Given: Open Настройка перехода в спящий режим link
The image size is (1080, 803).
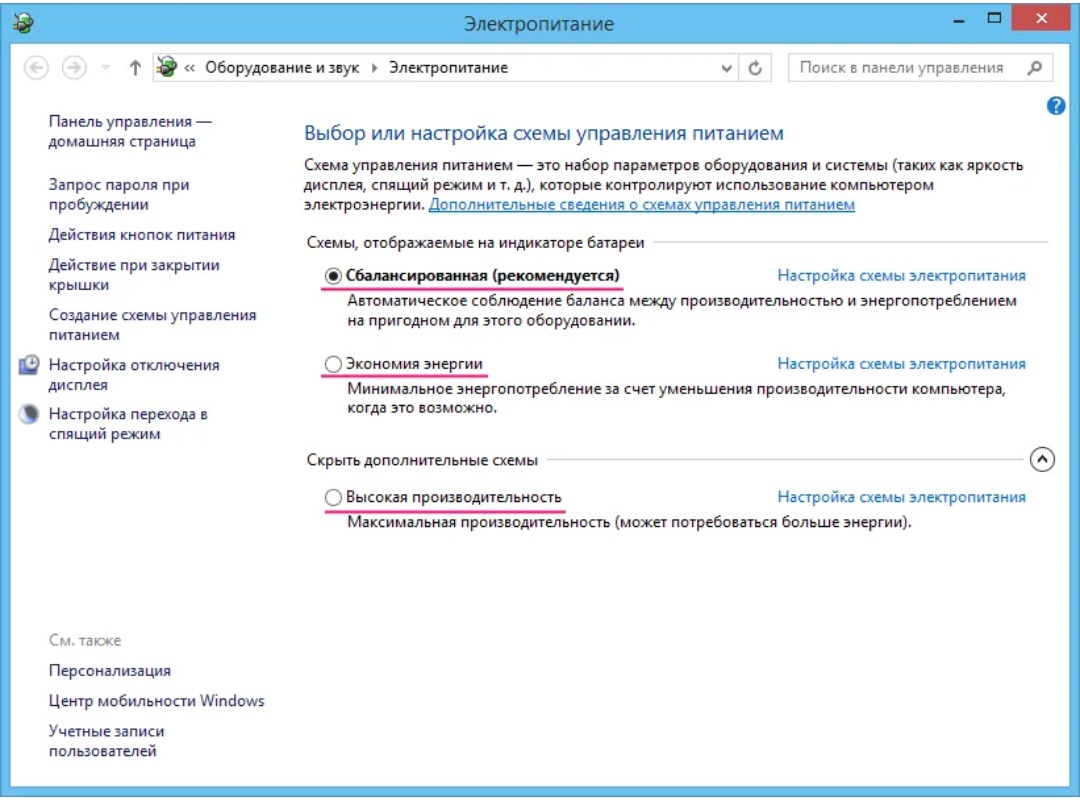Looking at the screenshot, I should [127, 424].
